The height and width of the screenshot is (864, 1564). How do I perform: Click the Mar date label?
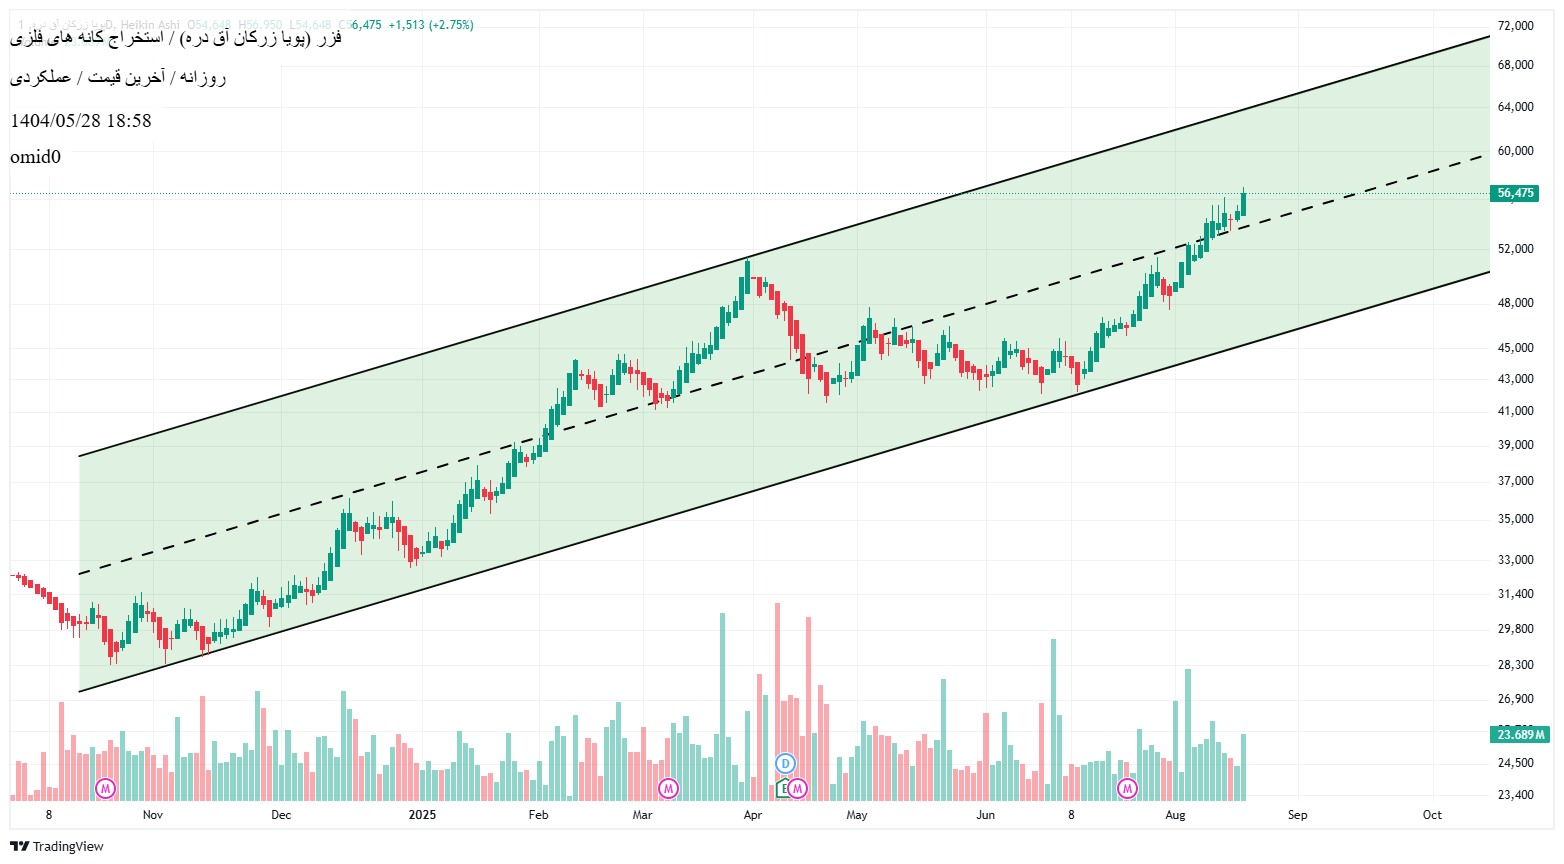pos(642,815)
